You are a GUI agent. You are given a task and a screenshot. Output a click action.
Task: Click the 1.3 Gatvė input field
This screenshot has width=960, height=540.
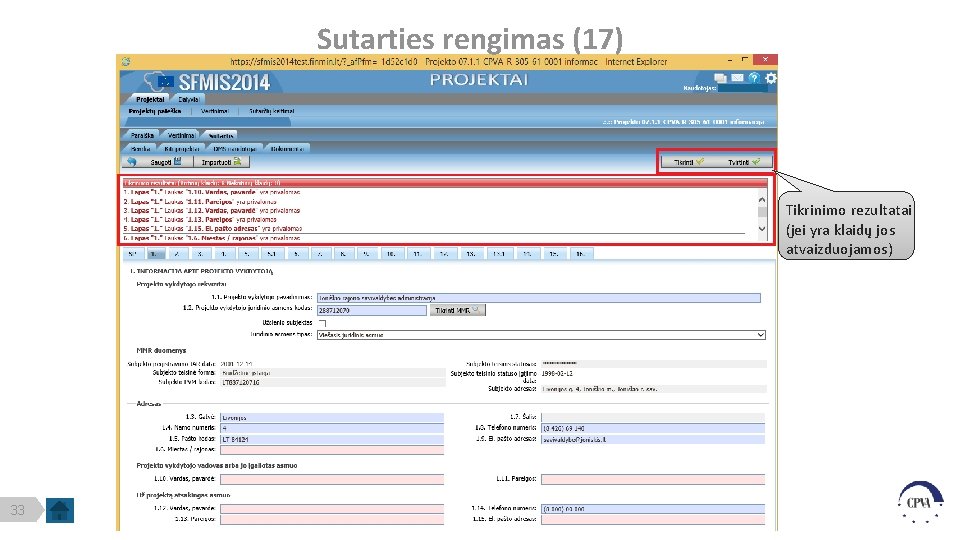332,418
